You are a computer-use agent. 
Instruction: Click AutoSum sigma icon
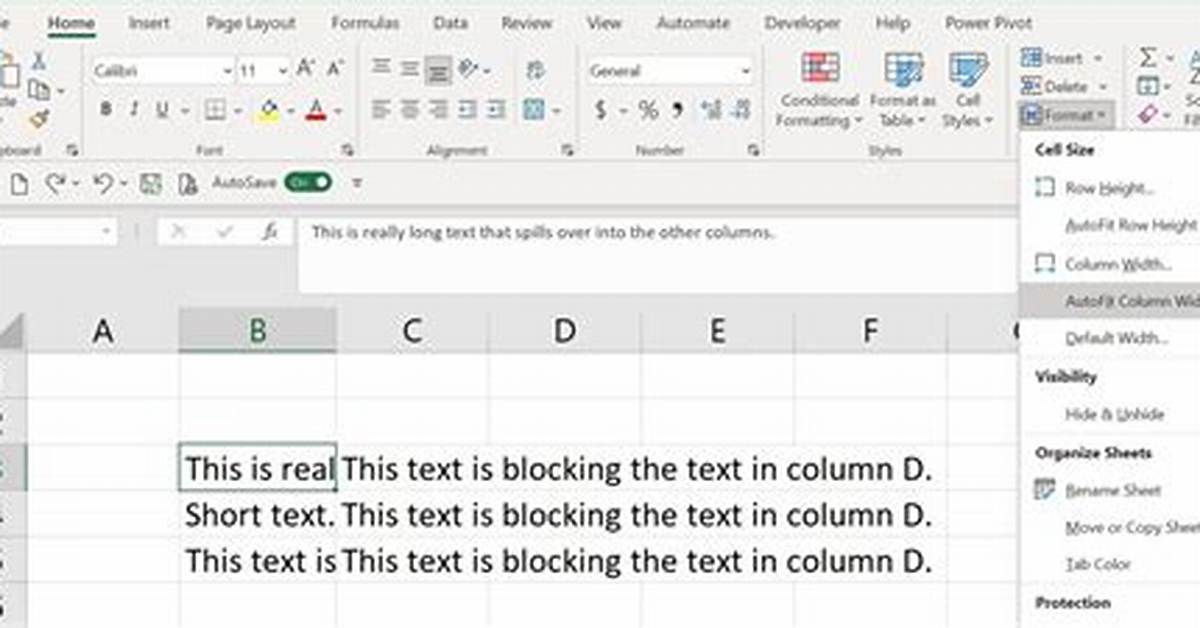click(x=1148, y=58)
